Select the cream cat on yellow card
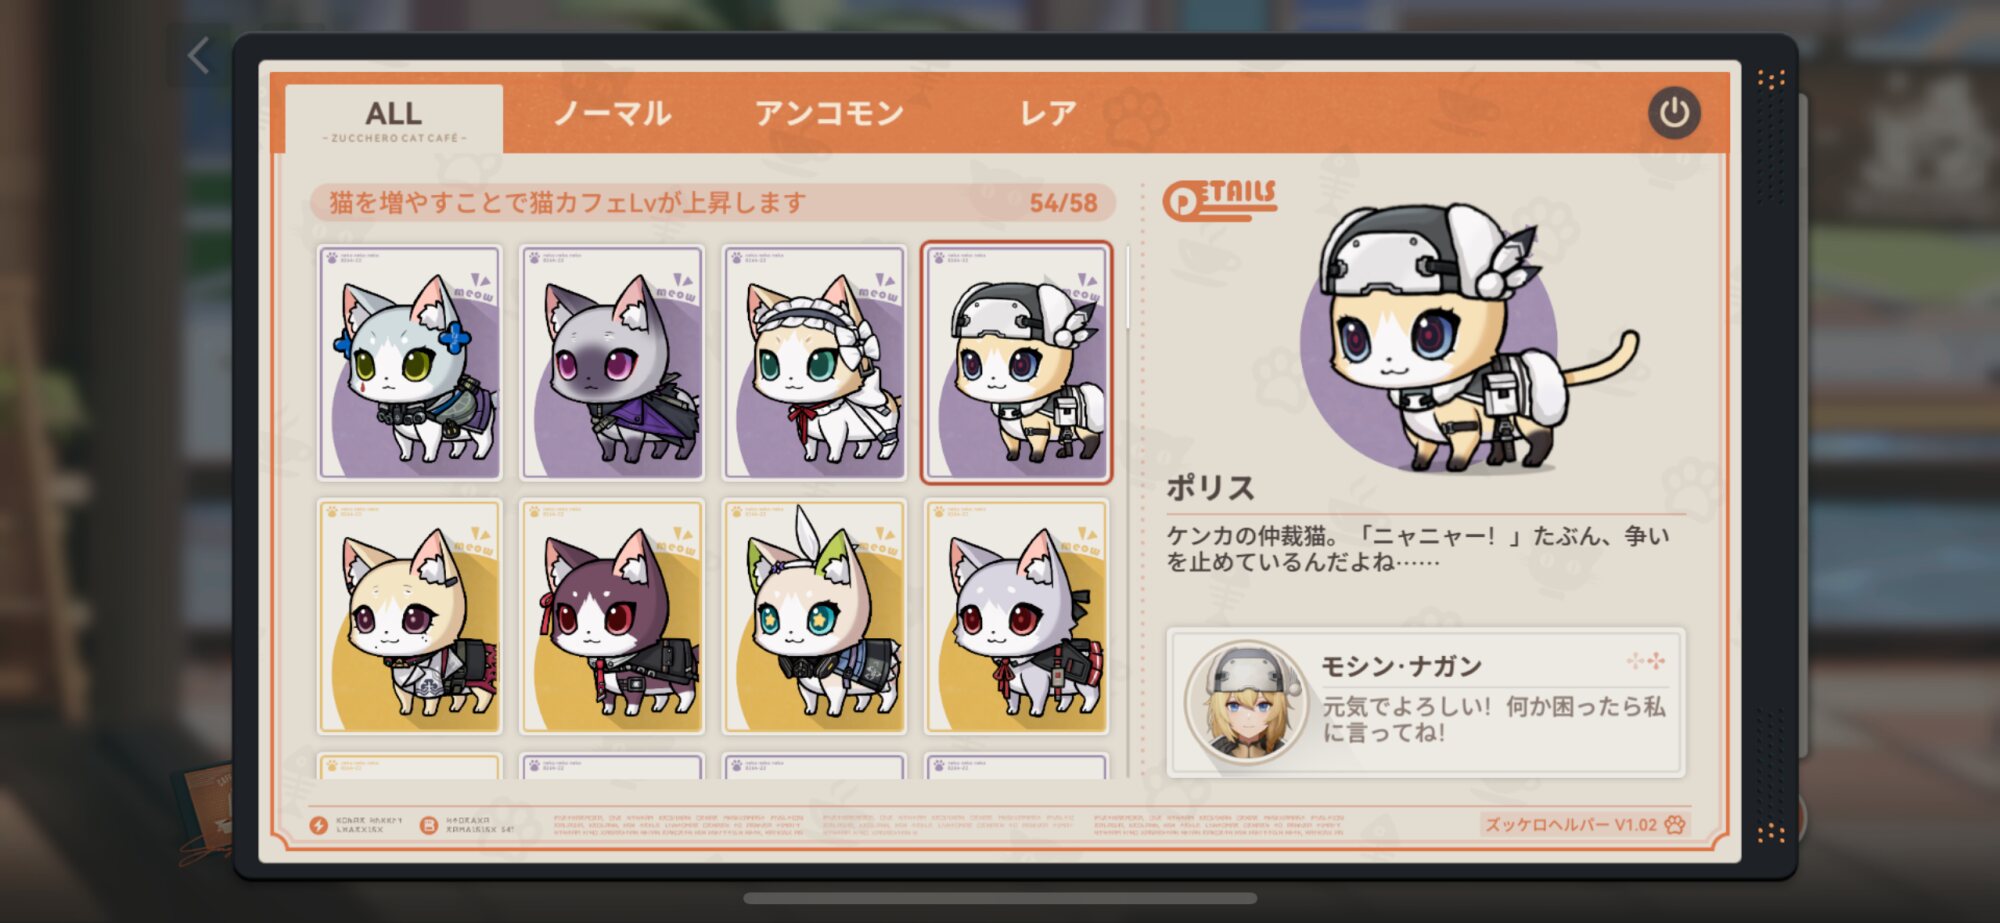The height and width of the screenshot is (923, 2000). point(410,616)
